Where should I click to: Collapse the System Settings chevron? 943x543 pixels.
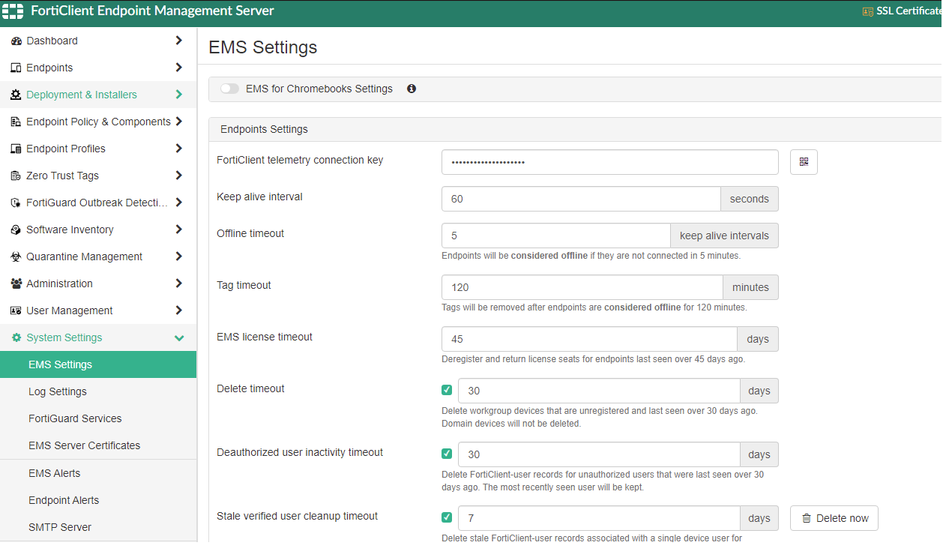click(x=179, y=338)
